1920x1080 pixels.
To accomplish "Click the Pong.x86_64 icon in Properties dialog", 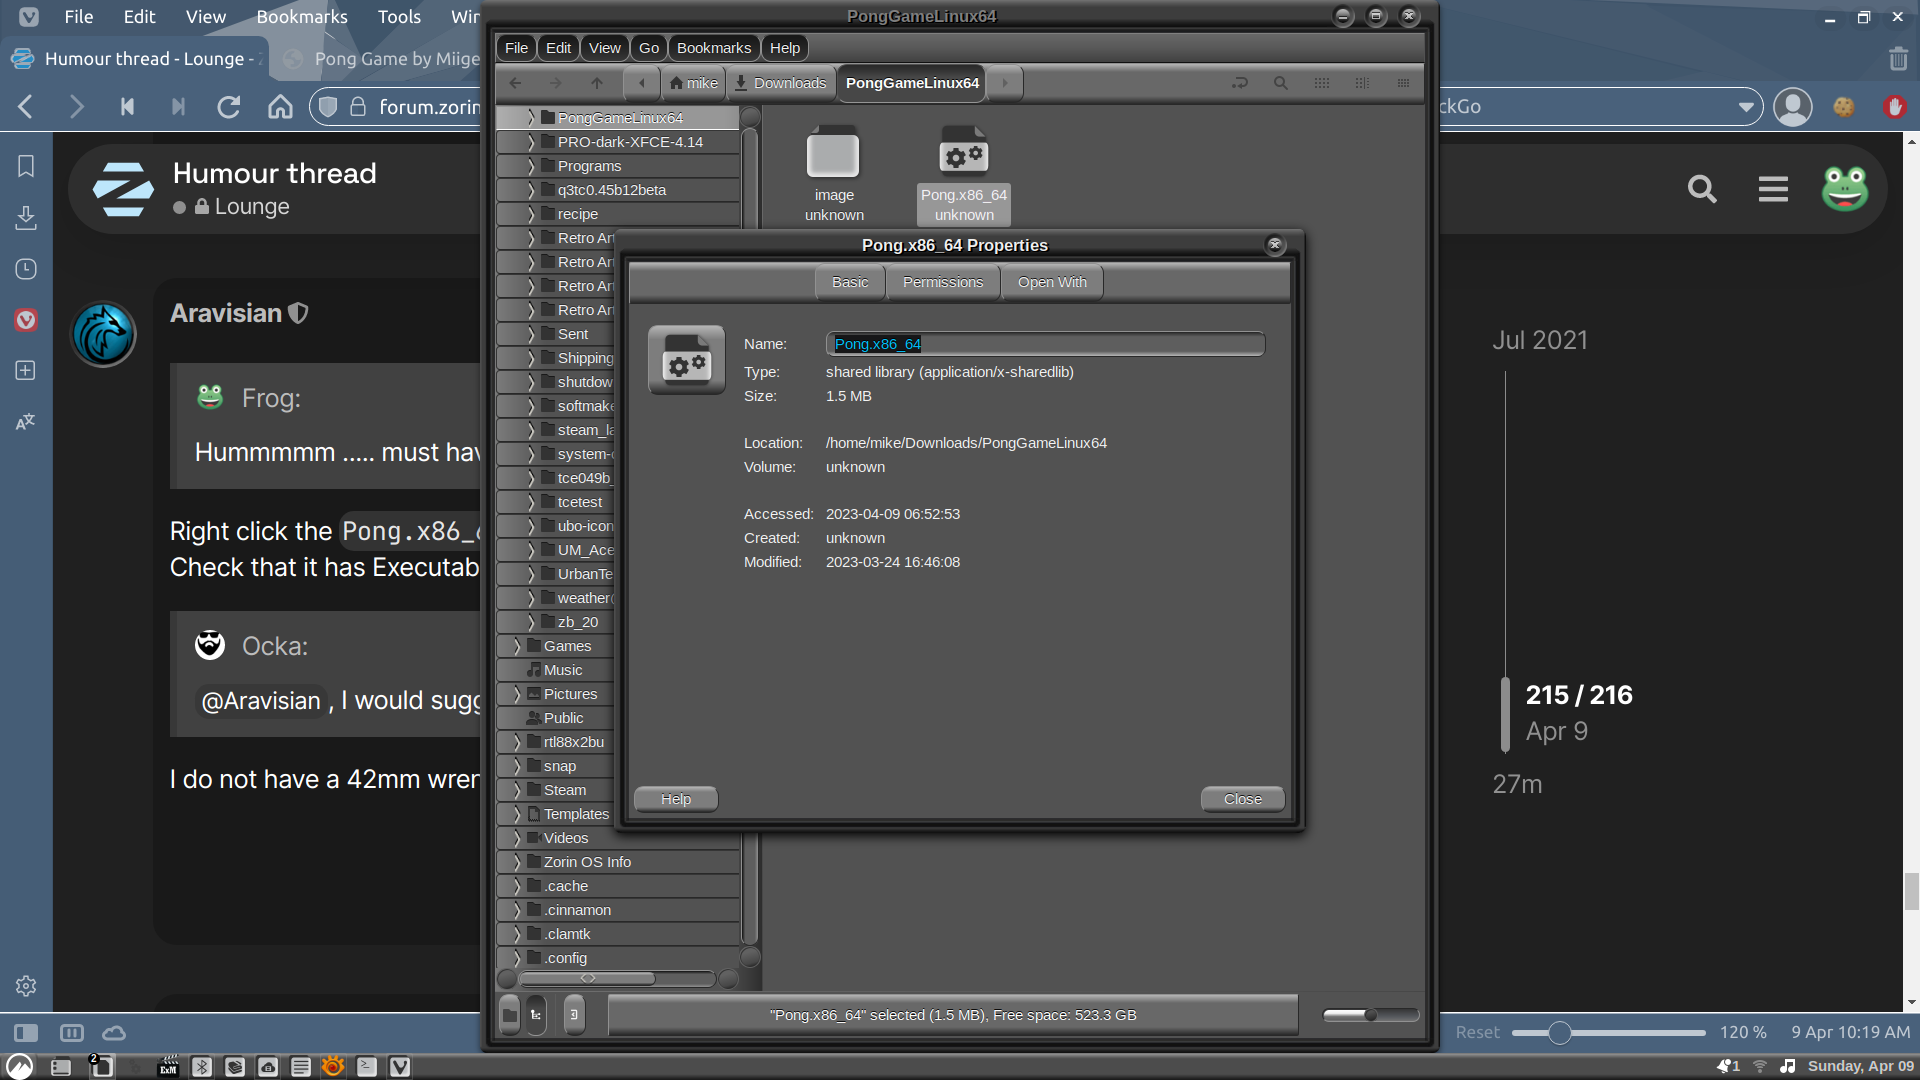I will tap(687, 360).
